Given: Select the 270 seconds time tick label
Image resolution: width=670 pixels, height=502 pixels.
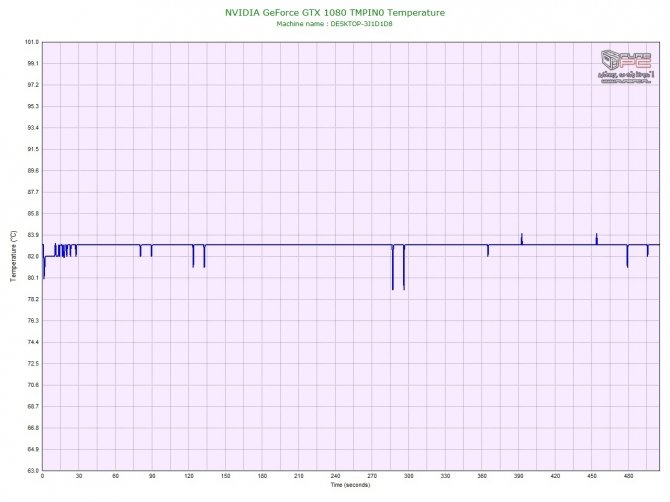Looking at the screenshot, I should click(x=372, y=476).
